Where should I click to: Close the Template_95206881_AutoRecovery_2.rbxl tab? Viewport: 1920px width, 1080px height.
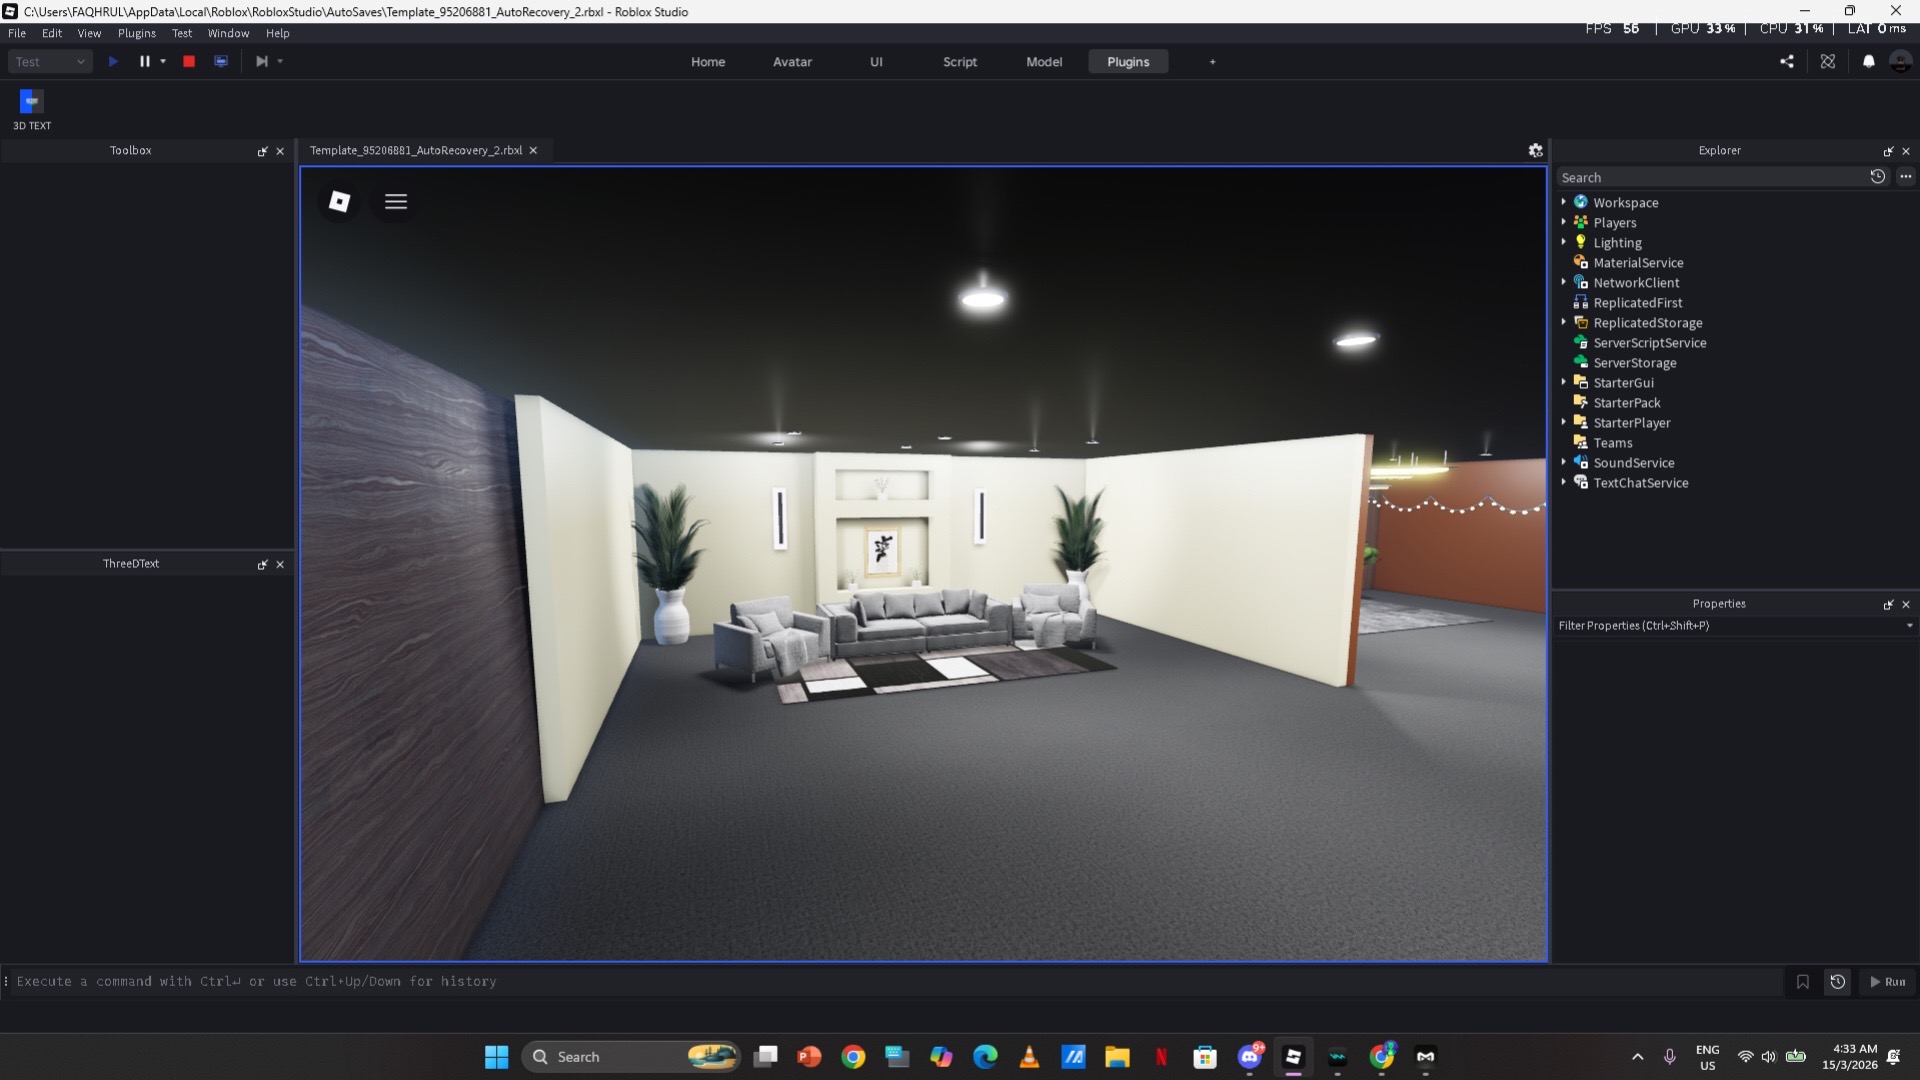(x=533, y=150)
